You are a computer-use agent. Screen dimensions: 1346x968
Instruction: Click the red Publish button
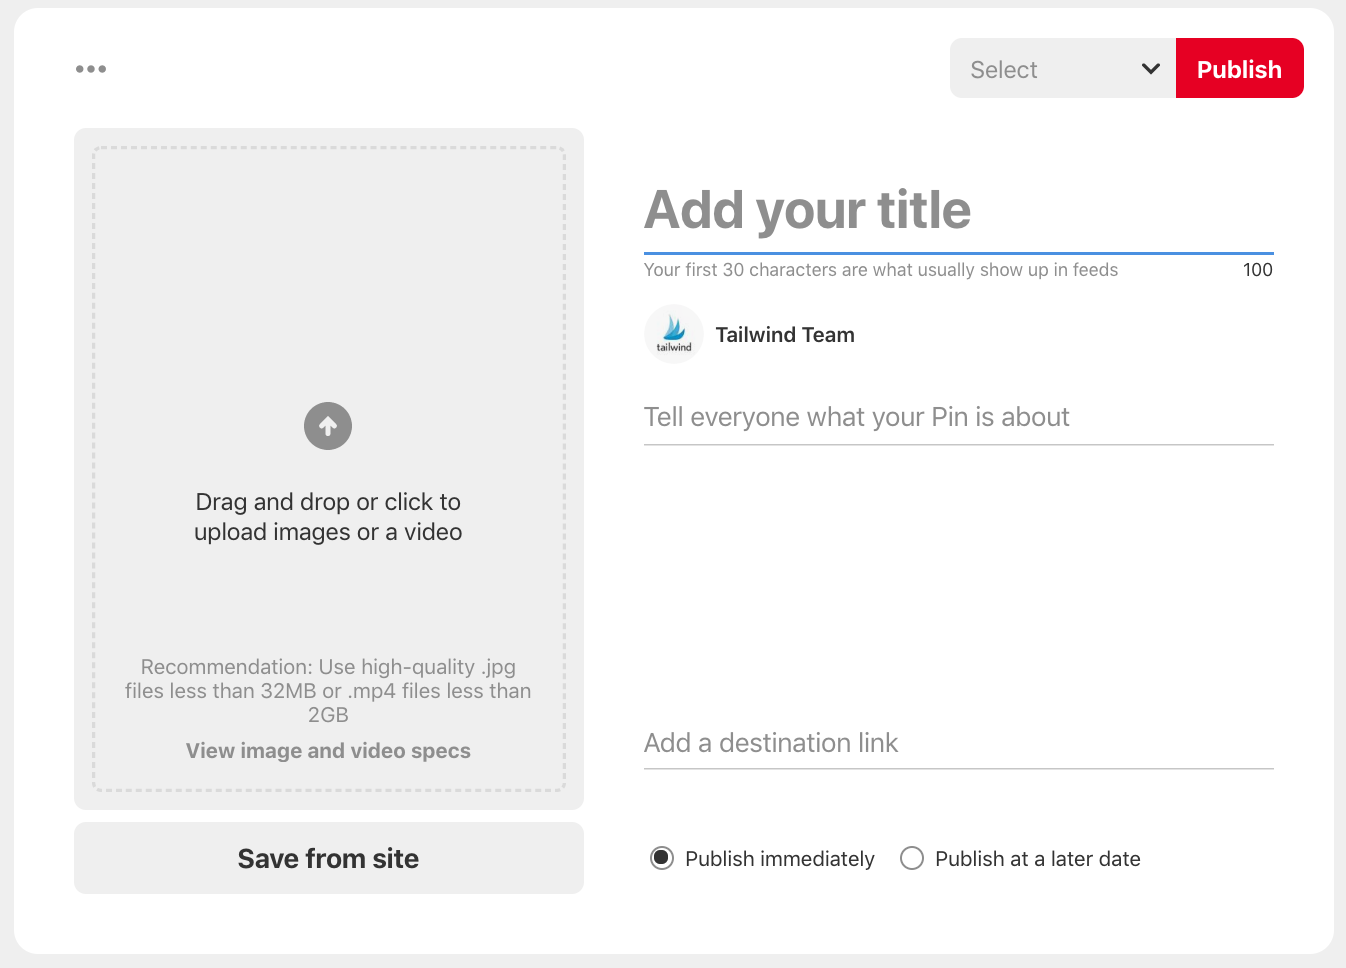pos(1240,68)
